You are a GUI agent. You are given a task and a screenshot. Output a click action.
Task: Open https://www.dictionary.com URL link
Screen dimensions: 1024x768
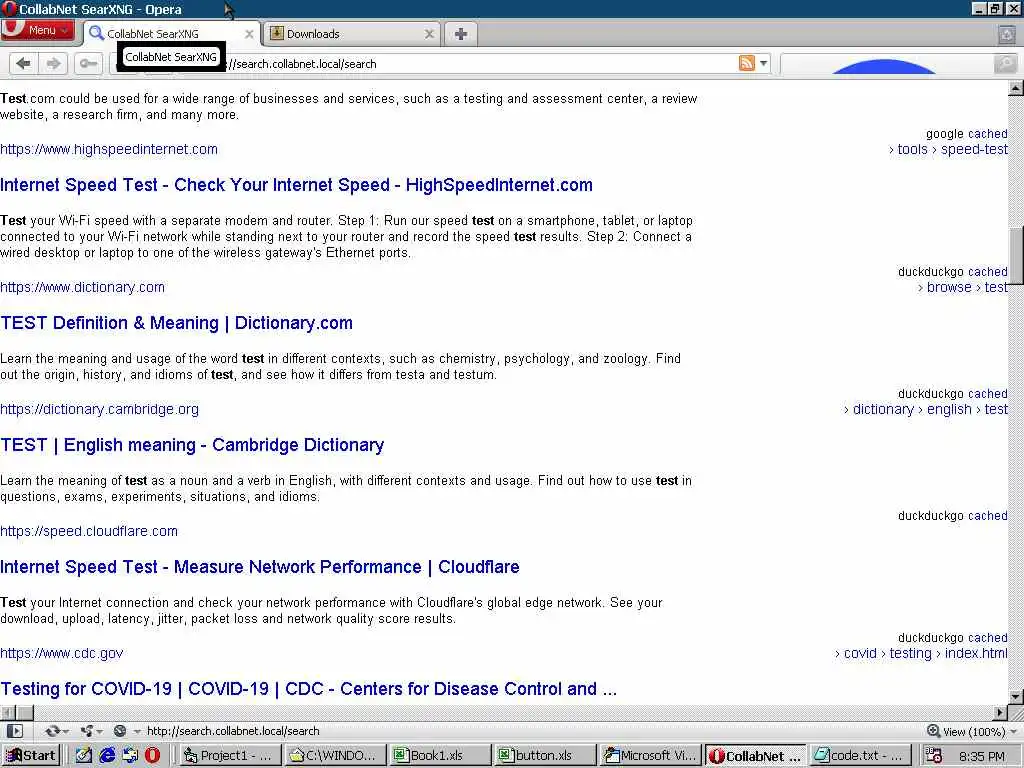[82, 287]
